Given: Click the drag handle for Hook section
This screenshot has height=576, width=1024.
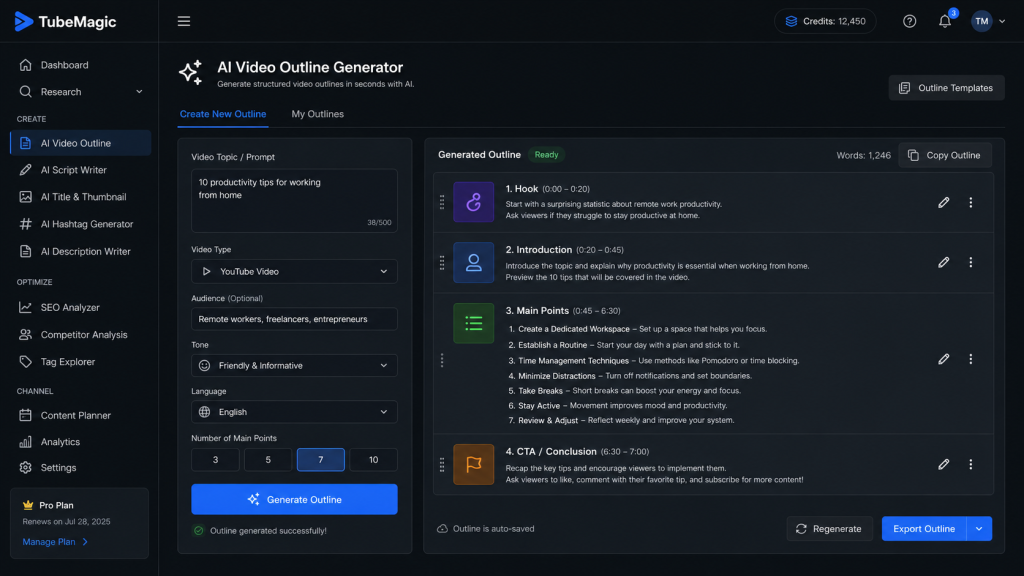Looking at the screenshot, I should pos(442,202).
